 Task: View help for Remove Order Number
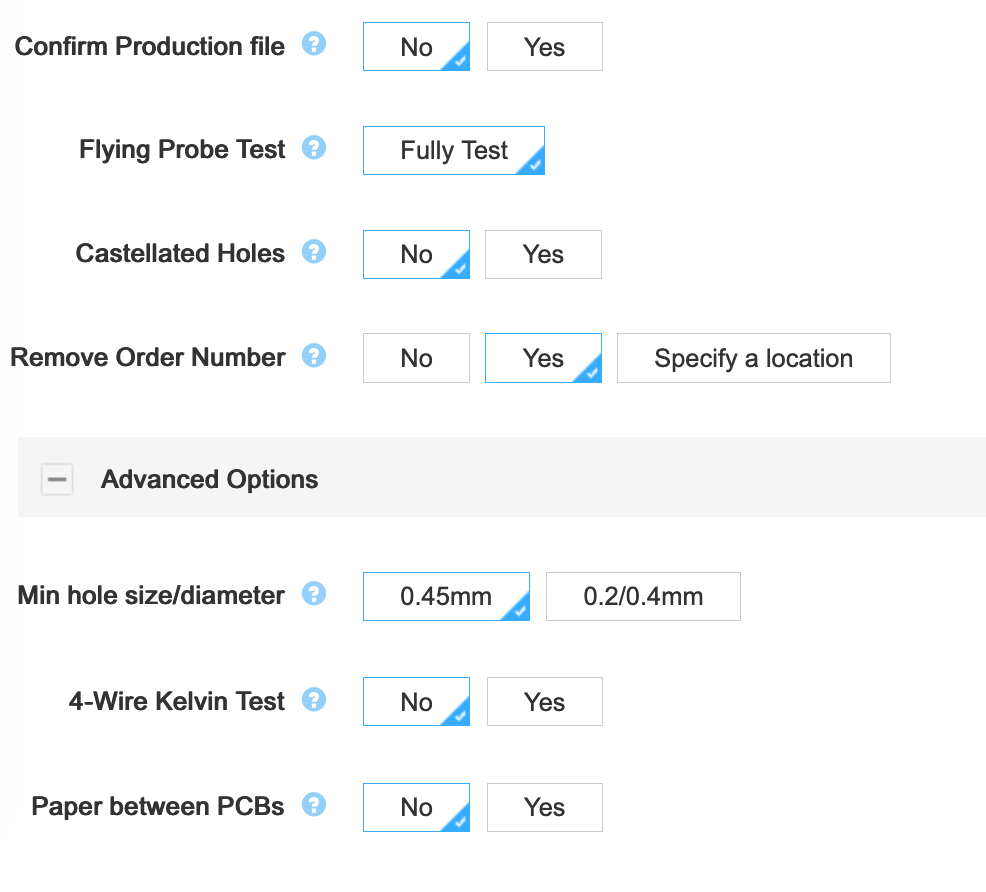click(x=314, y=355)
